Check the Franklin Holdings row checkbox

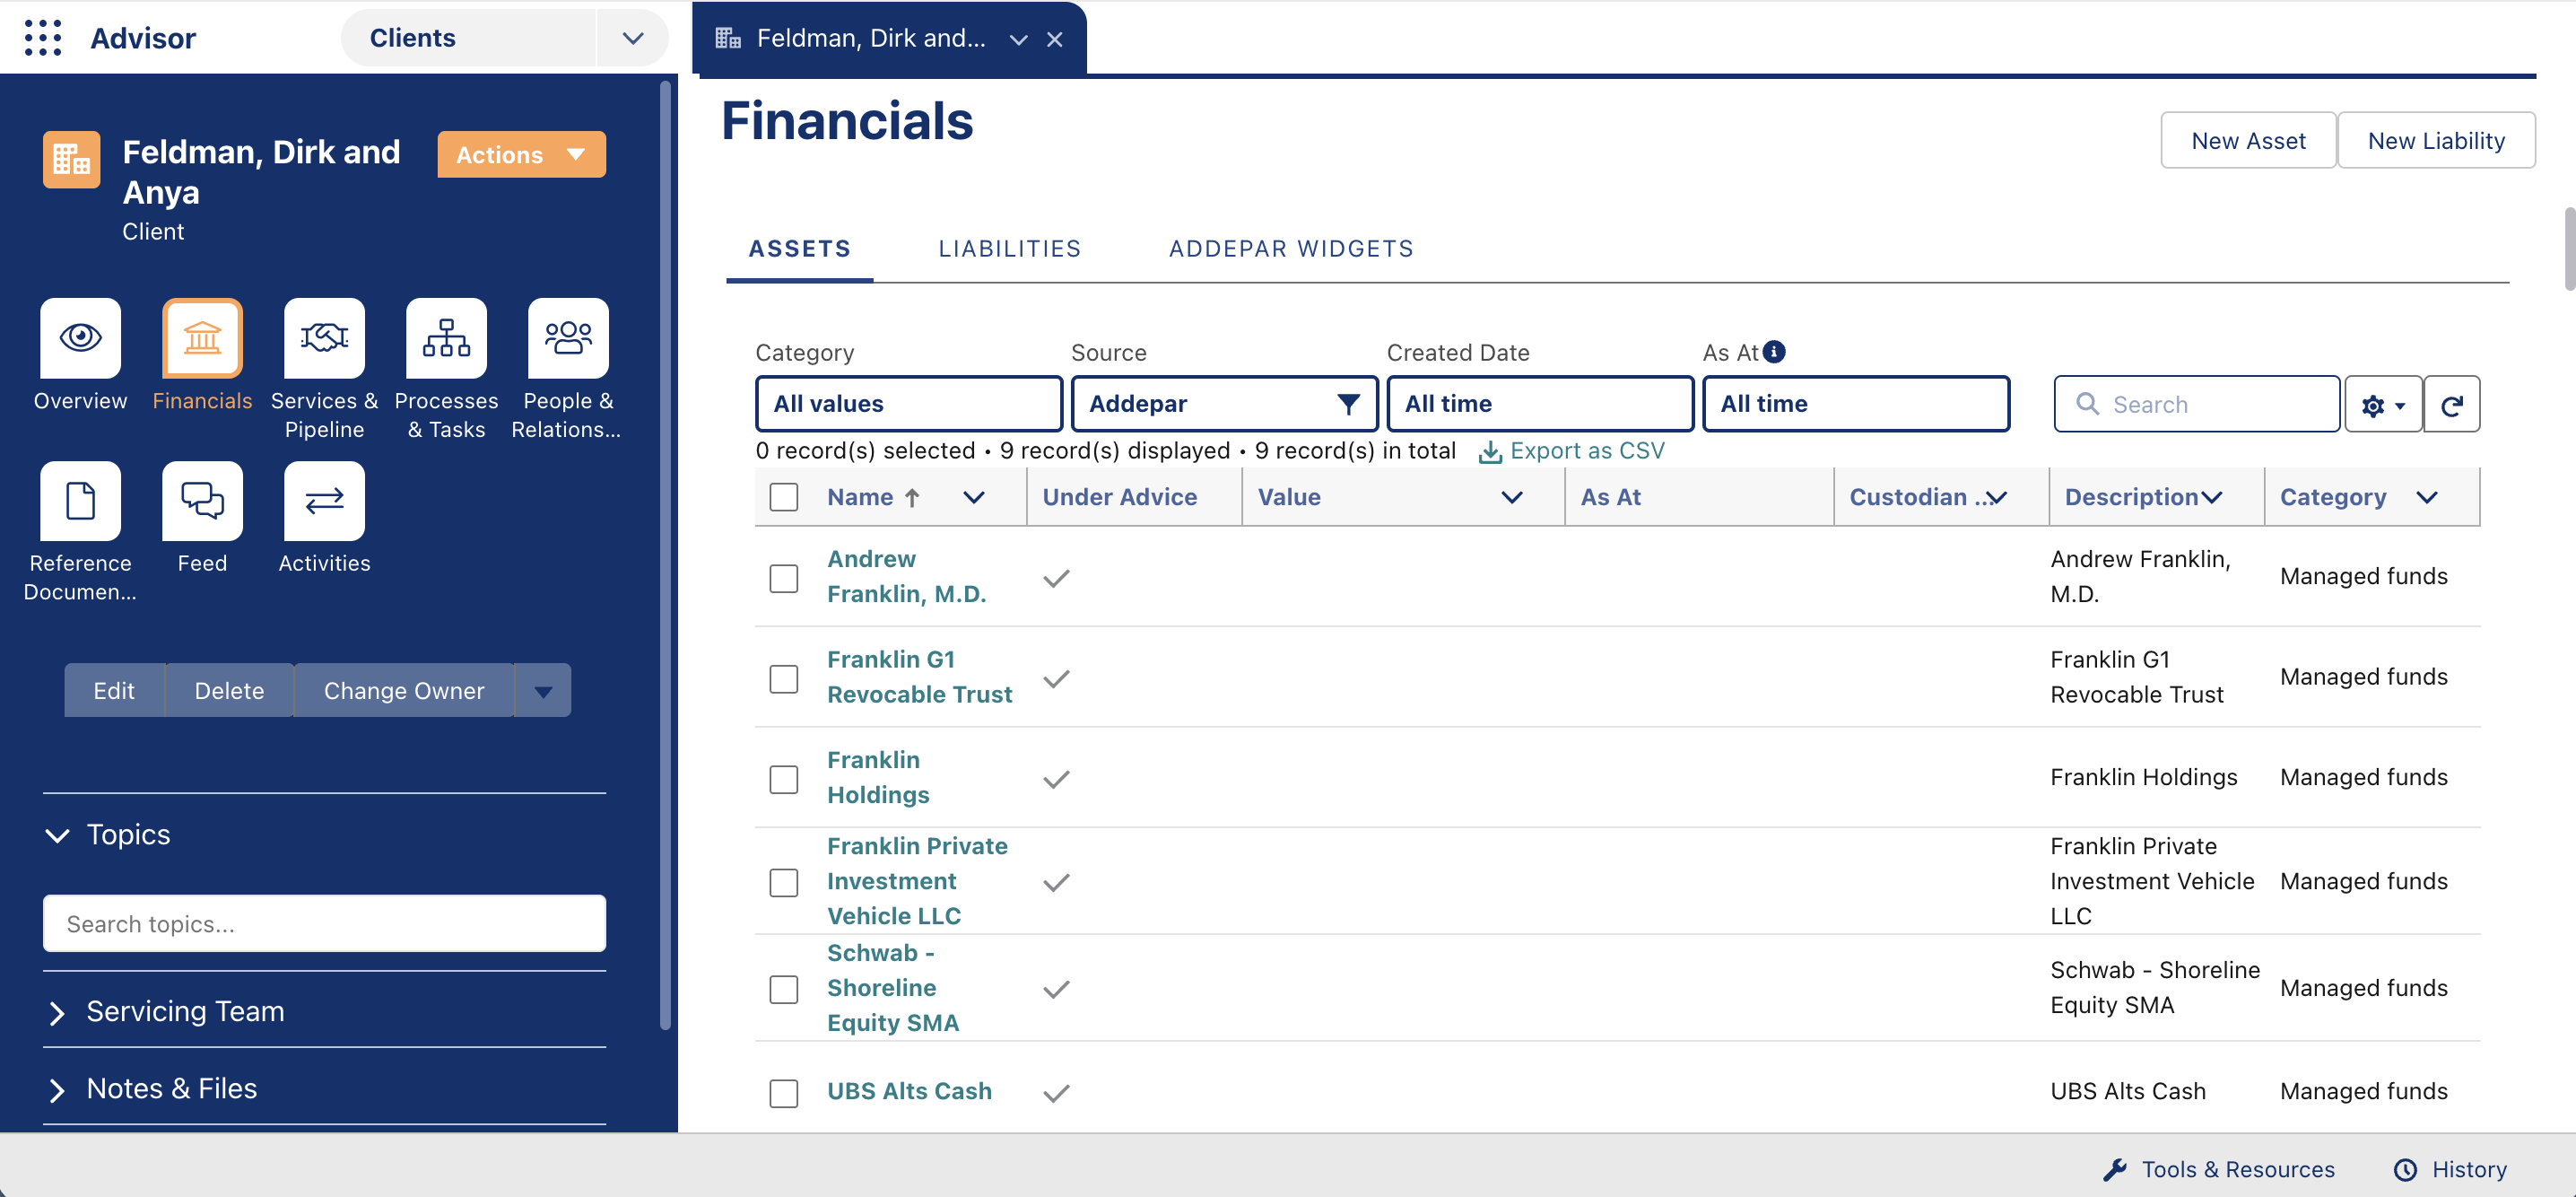tap(784, 779)
